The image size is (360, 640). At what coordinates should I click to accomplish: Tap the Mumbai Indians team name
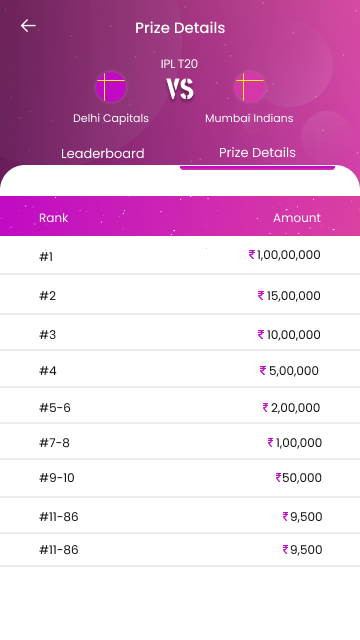(x=249, y=118)
